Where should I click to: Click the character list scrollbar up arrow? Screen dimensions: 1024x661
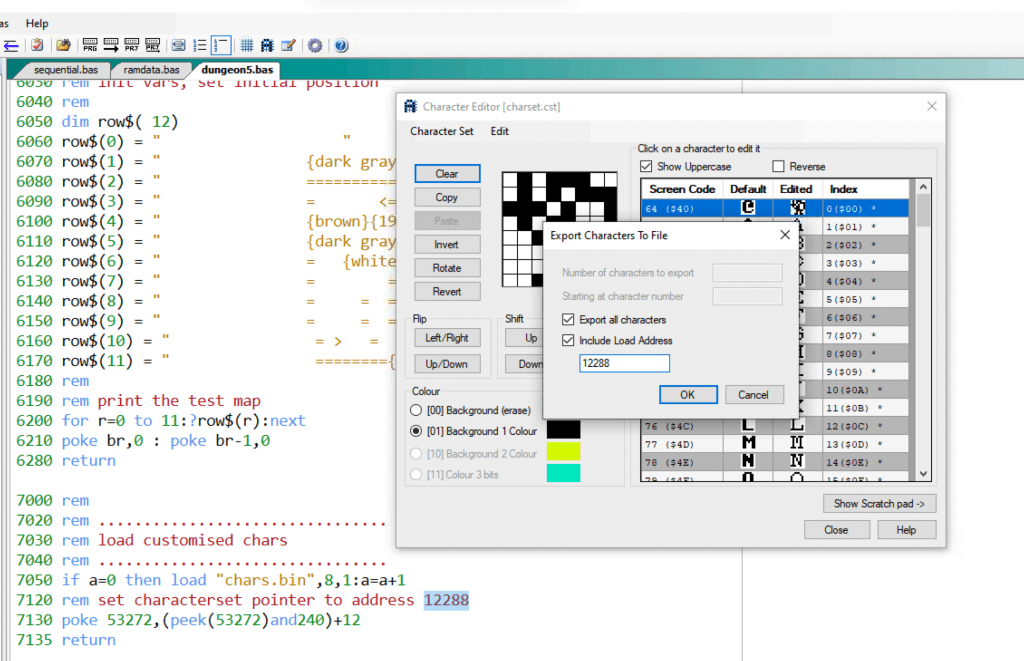coord(923,187)
